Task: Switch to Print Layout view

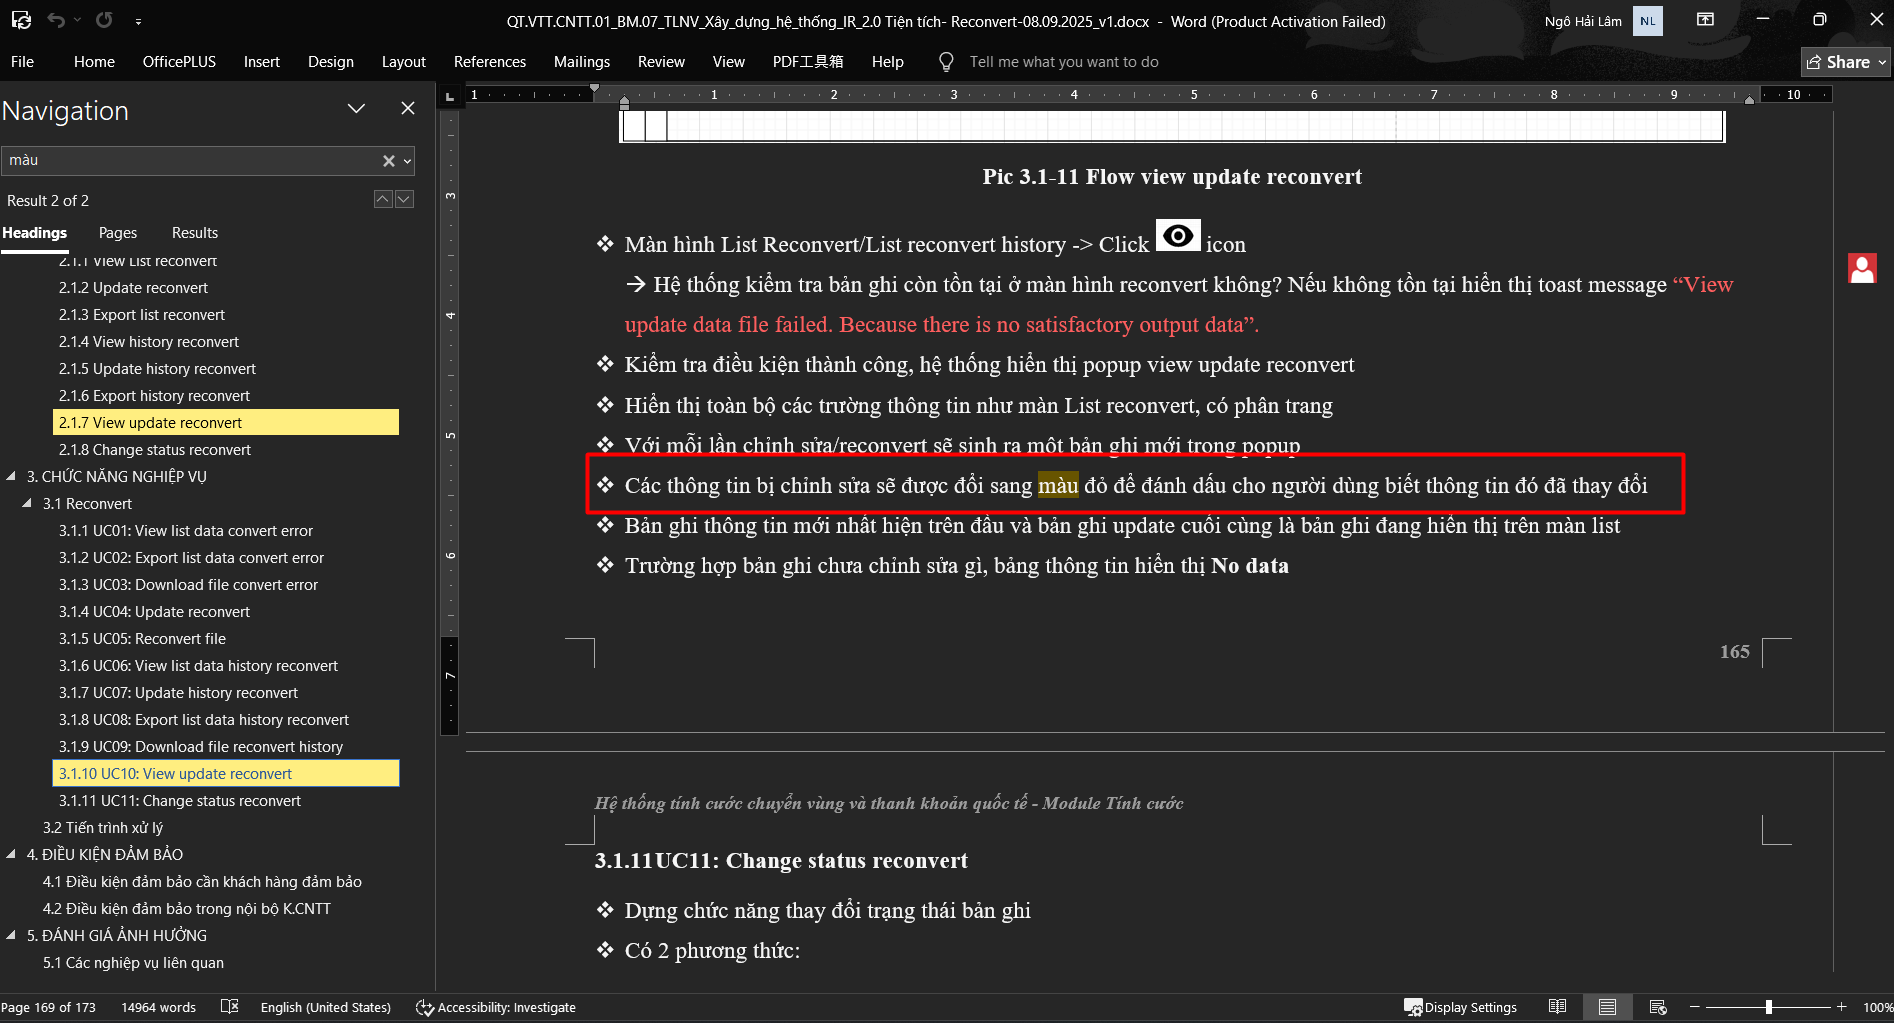Action: [x=1607, y=1007]
